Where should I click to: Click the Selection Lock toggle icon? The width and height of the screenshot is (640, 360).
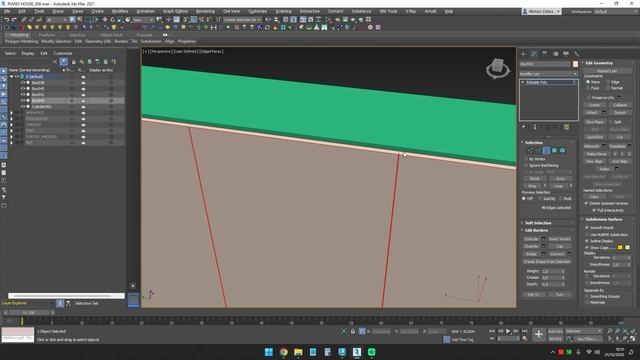point(353,331)
